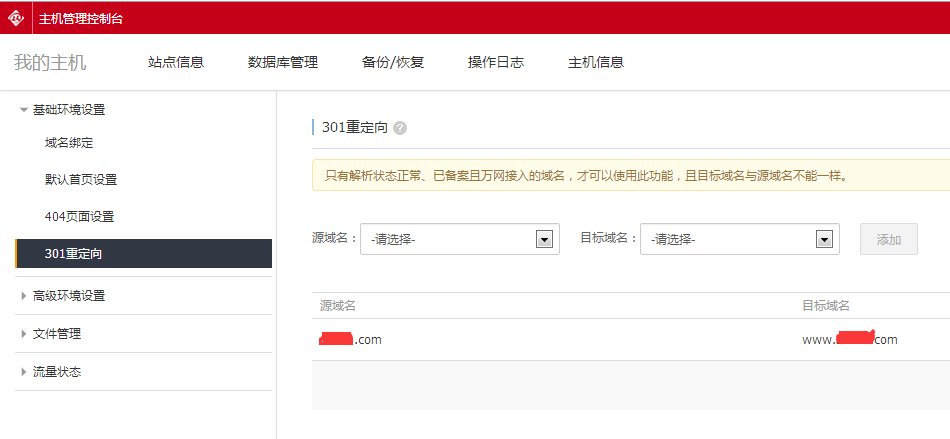This screenshot has height=439, width=950.
Task: Switch to the 数据库管理 tab
Action: (x=283, y=62)
